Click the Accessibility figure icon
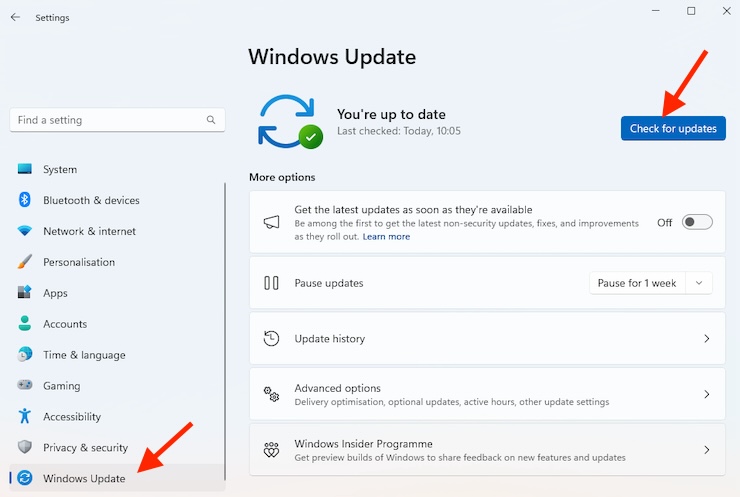This screenshot has height=497, width=740. pos(25,416)
